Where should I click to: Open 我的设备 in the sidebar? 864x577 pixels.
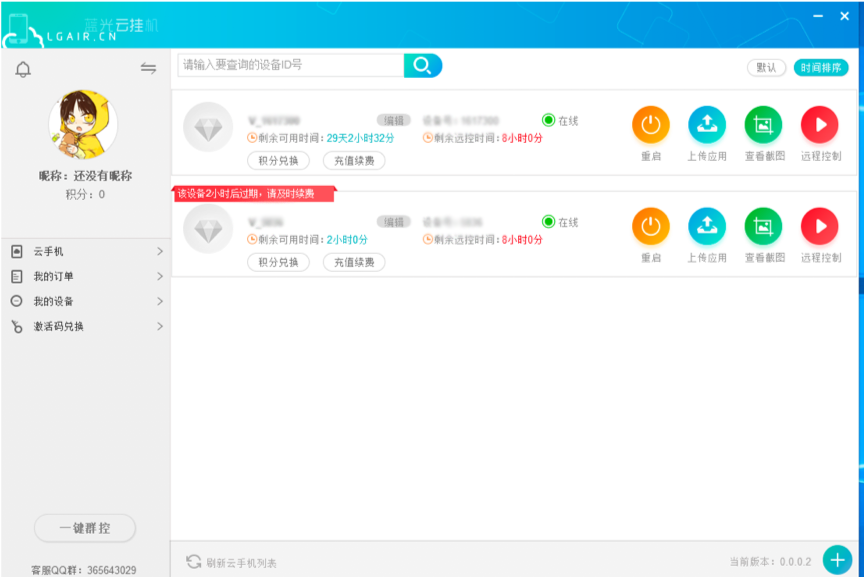(x=85, y=302)
